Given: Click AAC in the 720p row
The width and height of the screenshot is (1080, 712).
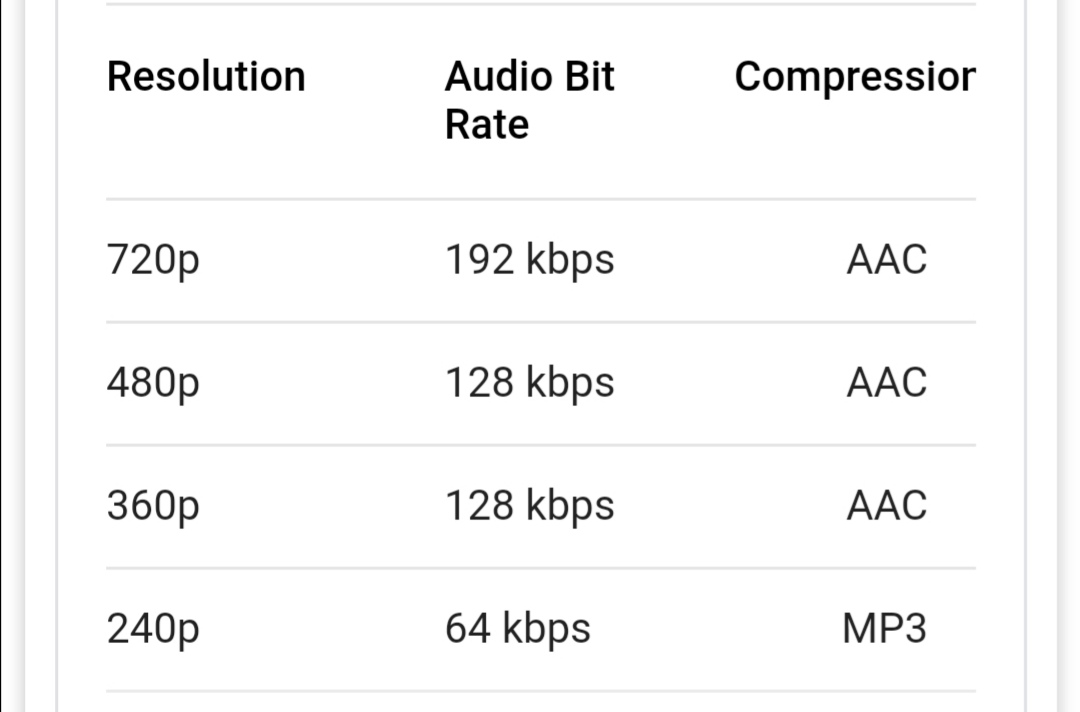Looking at the screenshot, I should click(886, 260).
